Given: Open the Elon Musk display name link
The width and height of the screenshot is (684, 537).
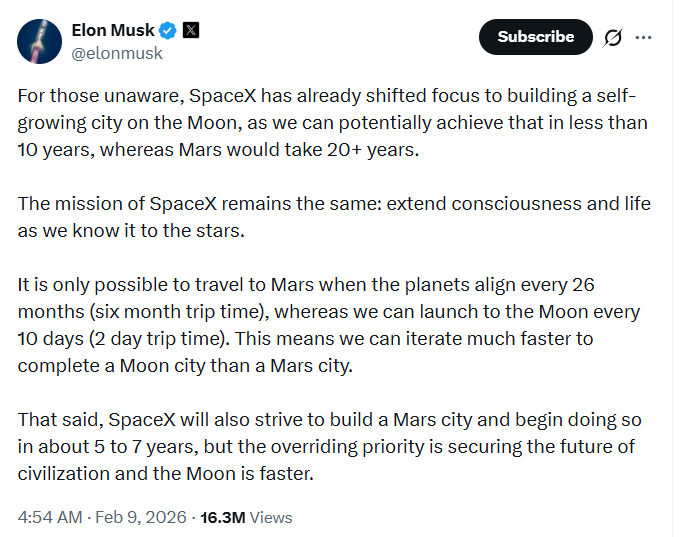Looking at the screenshot, I should click(113, 31).
